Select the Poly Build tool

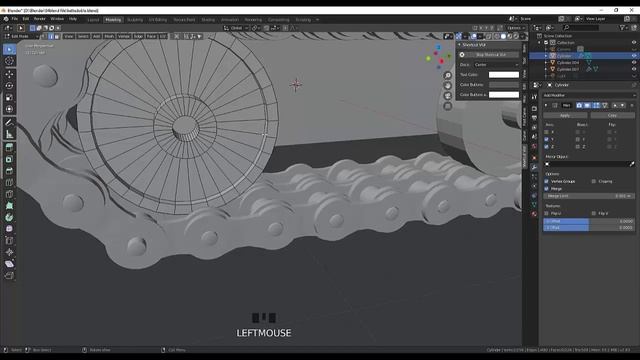click(x=9, y=206)
